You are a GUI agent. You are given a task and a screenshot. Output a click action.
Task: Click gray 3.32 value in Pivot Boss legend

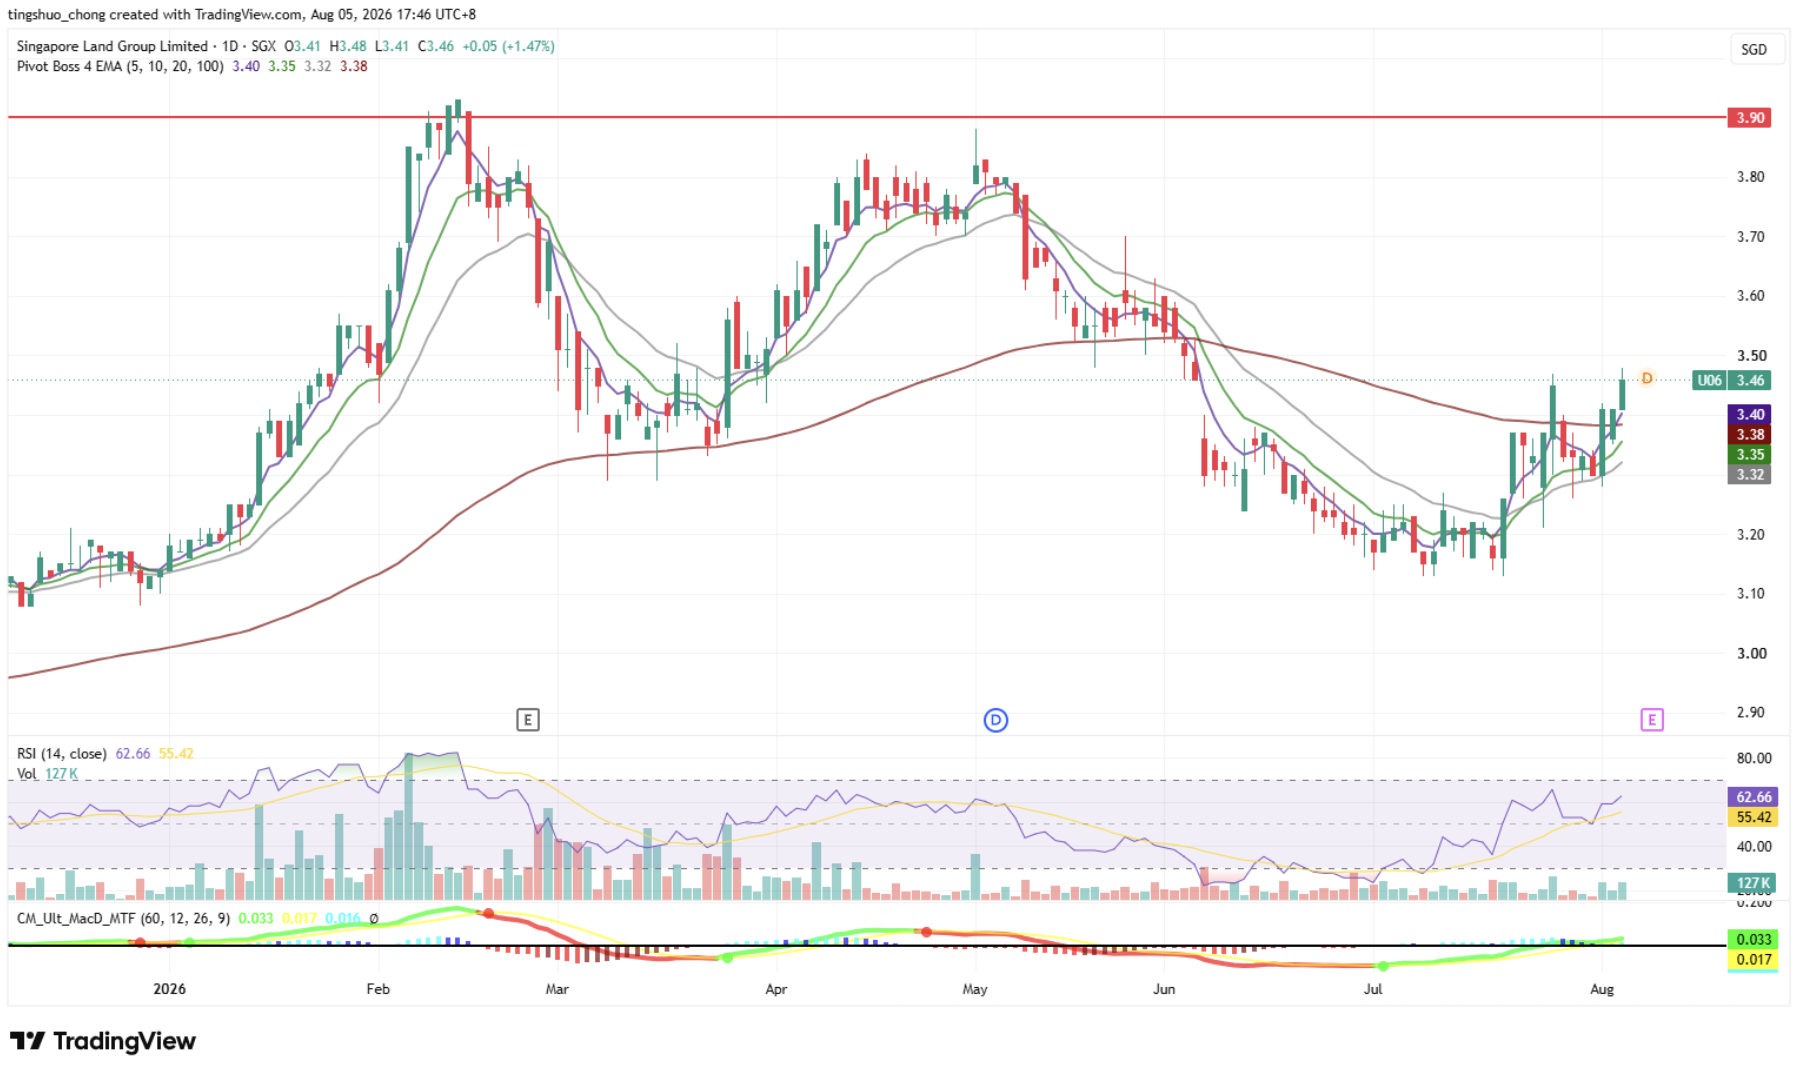point(318,66)
